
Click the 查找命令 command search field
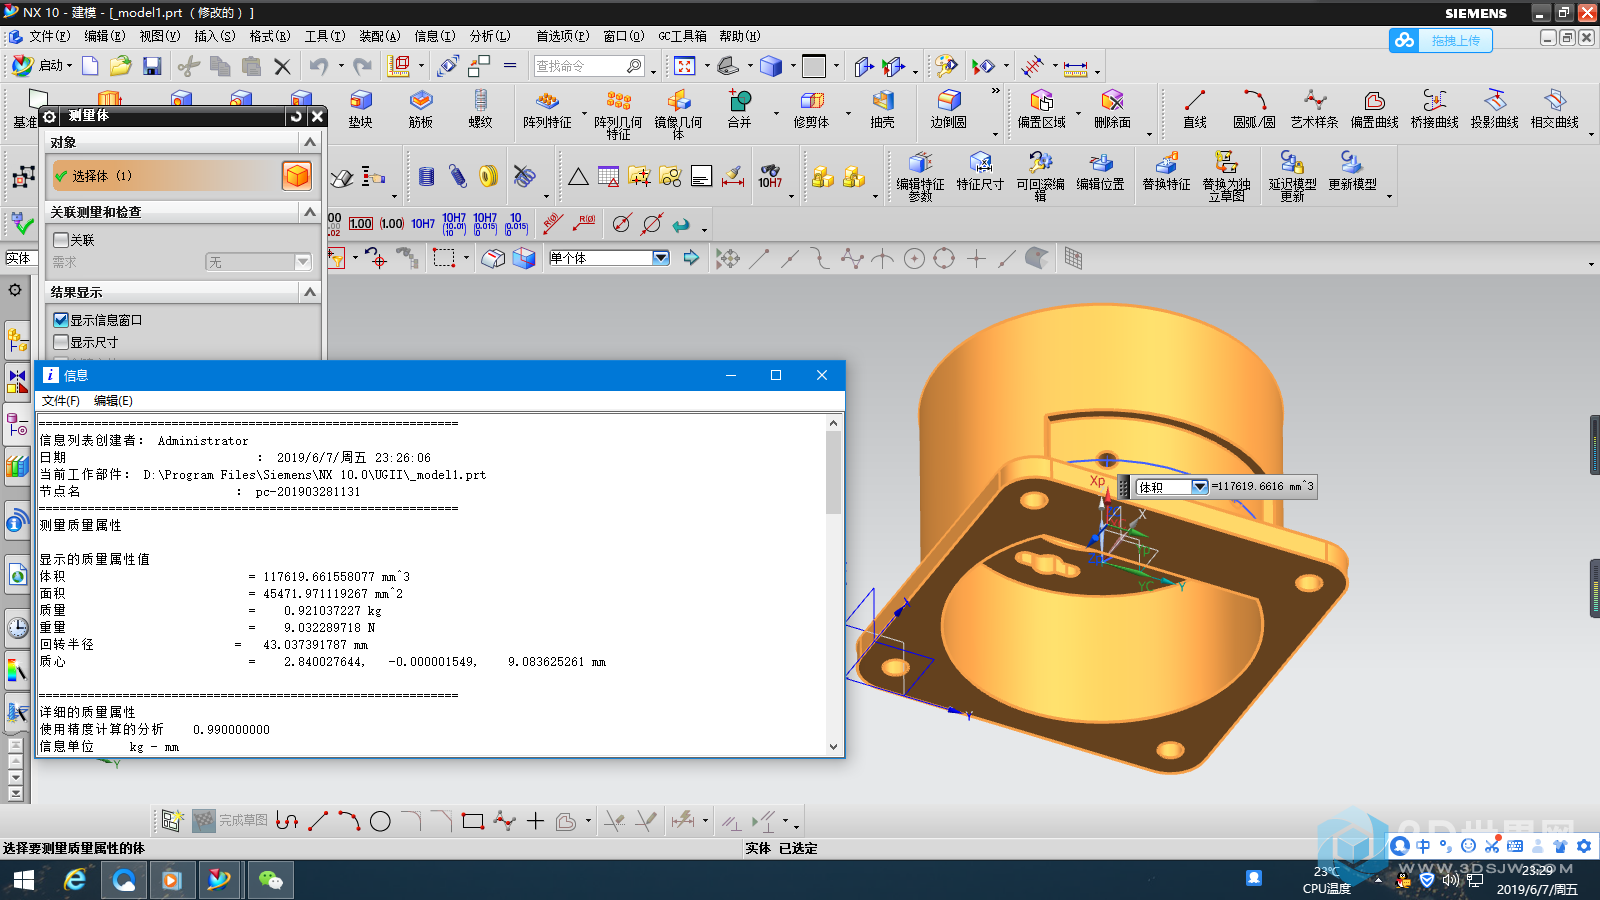589,66
